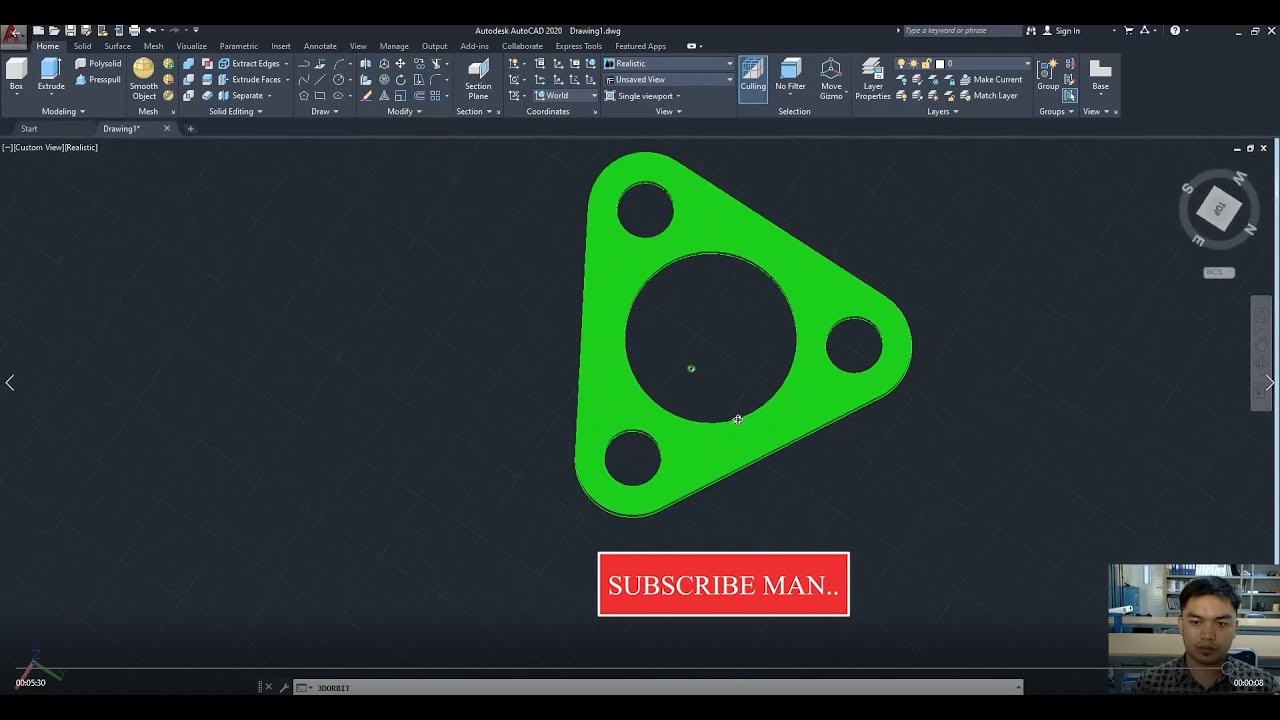Open the Realistic visual style dropdown
1280x720 pixels.
668,63
